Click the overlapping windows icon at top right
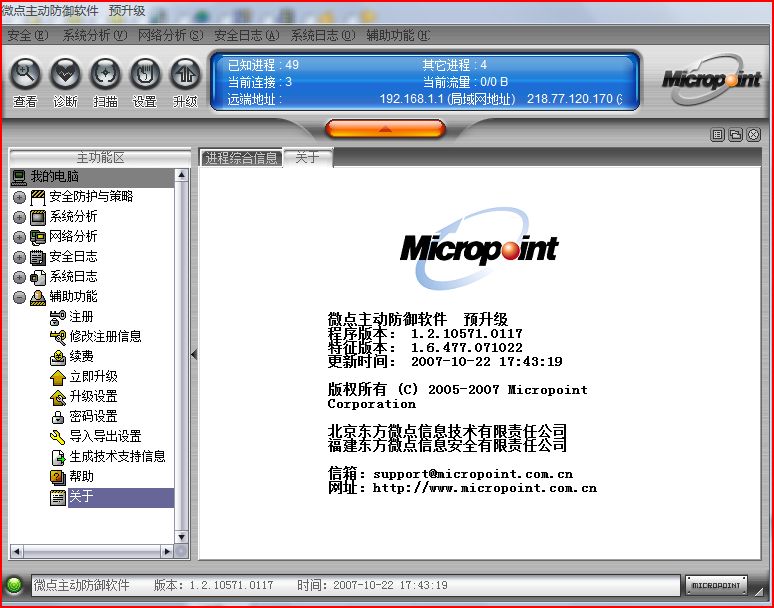The width and height of the screenshot is (774, 608). [x=735, y=134]
